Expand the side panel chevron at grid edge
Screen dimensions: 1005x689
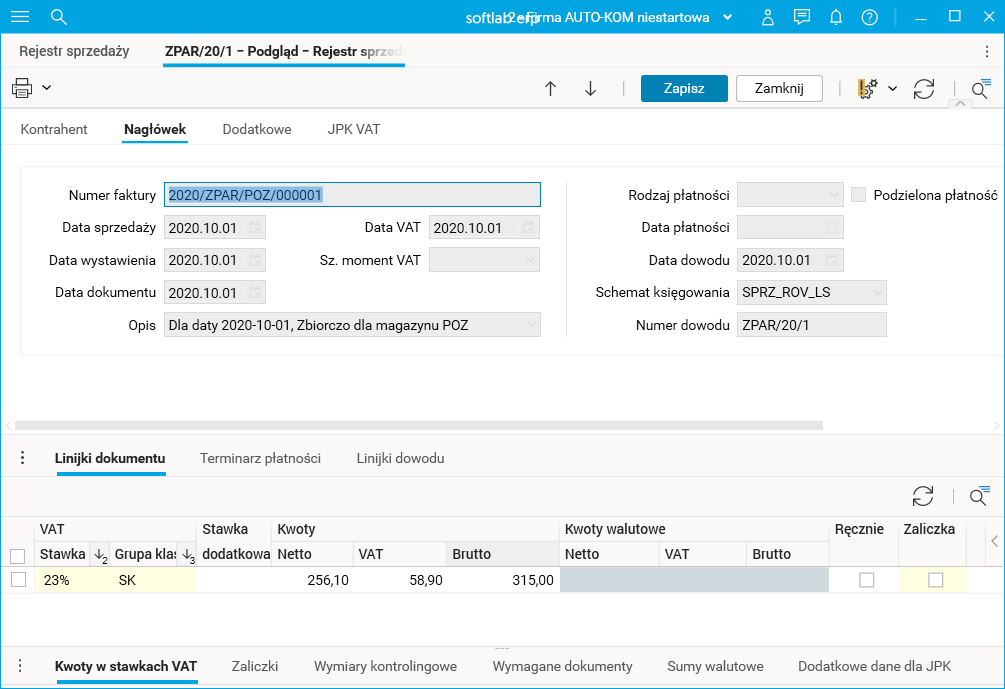pyautogui.click(x=995, y=542)
